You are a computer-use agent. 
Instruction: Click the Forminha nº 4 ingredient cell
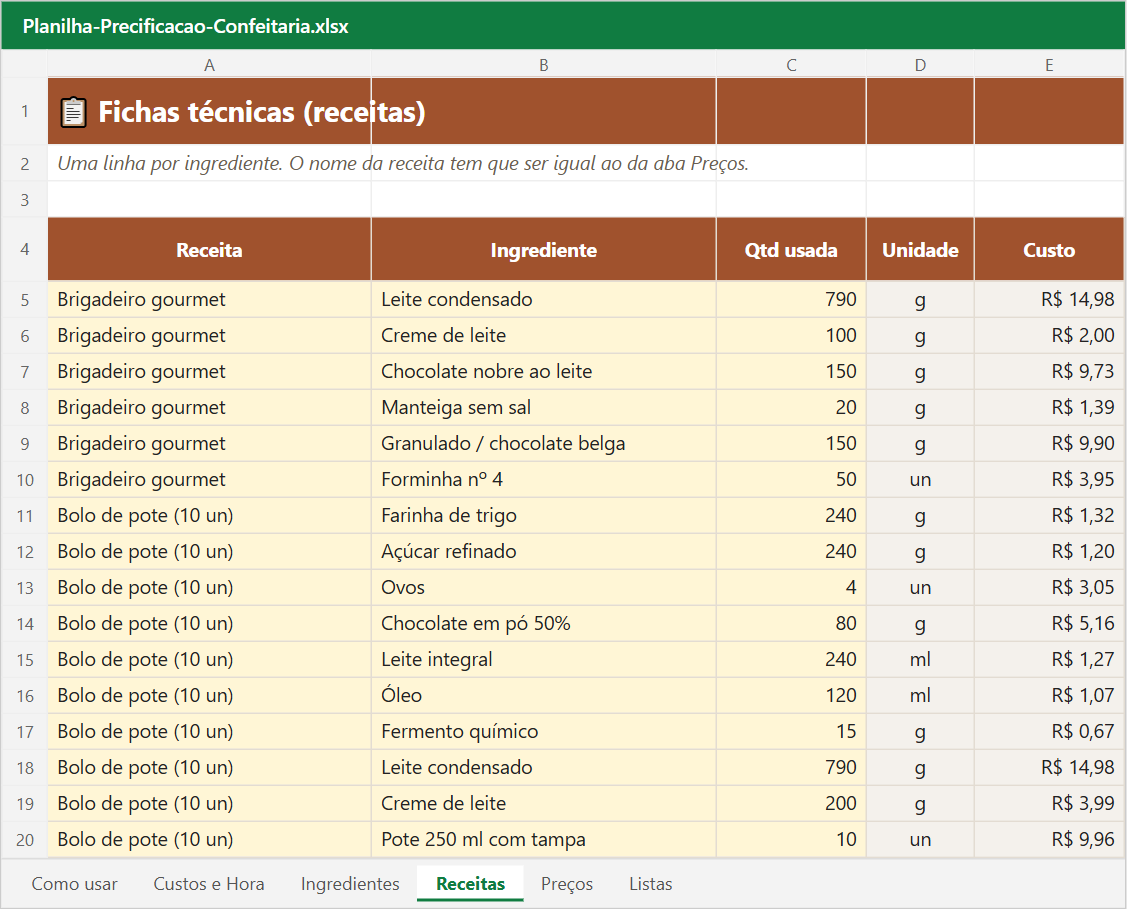(543, 480)
